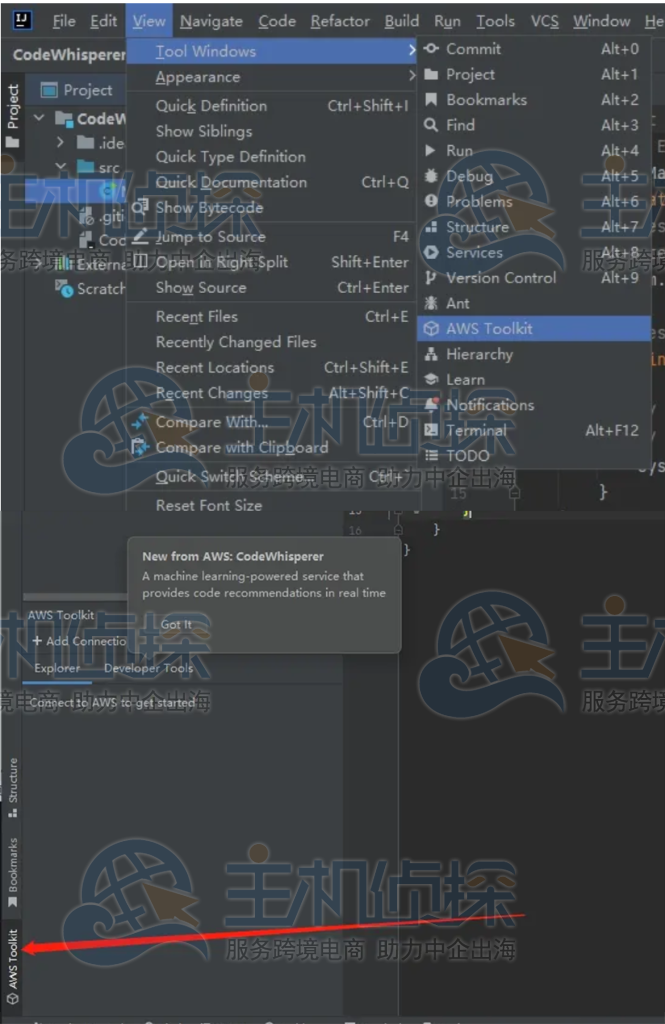Open the Tools menu
Viewport: 665px width, 1024px height.
(495, 21)
